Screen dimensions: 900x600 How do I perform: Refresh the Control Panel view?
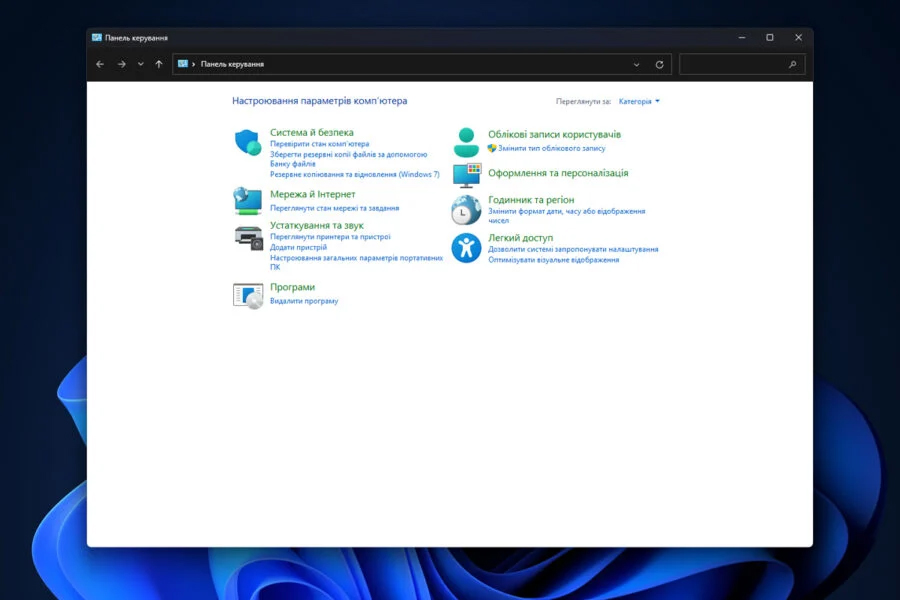pyautogui.click(x=659, y=64)
